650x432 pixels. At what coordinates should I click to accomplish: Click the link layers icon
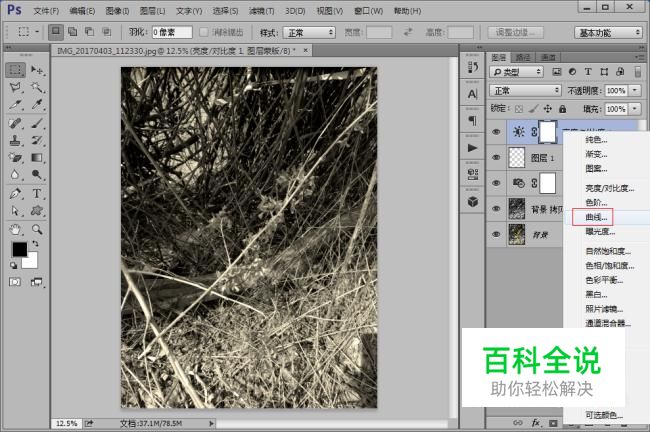(518, 423)
